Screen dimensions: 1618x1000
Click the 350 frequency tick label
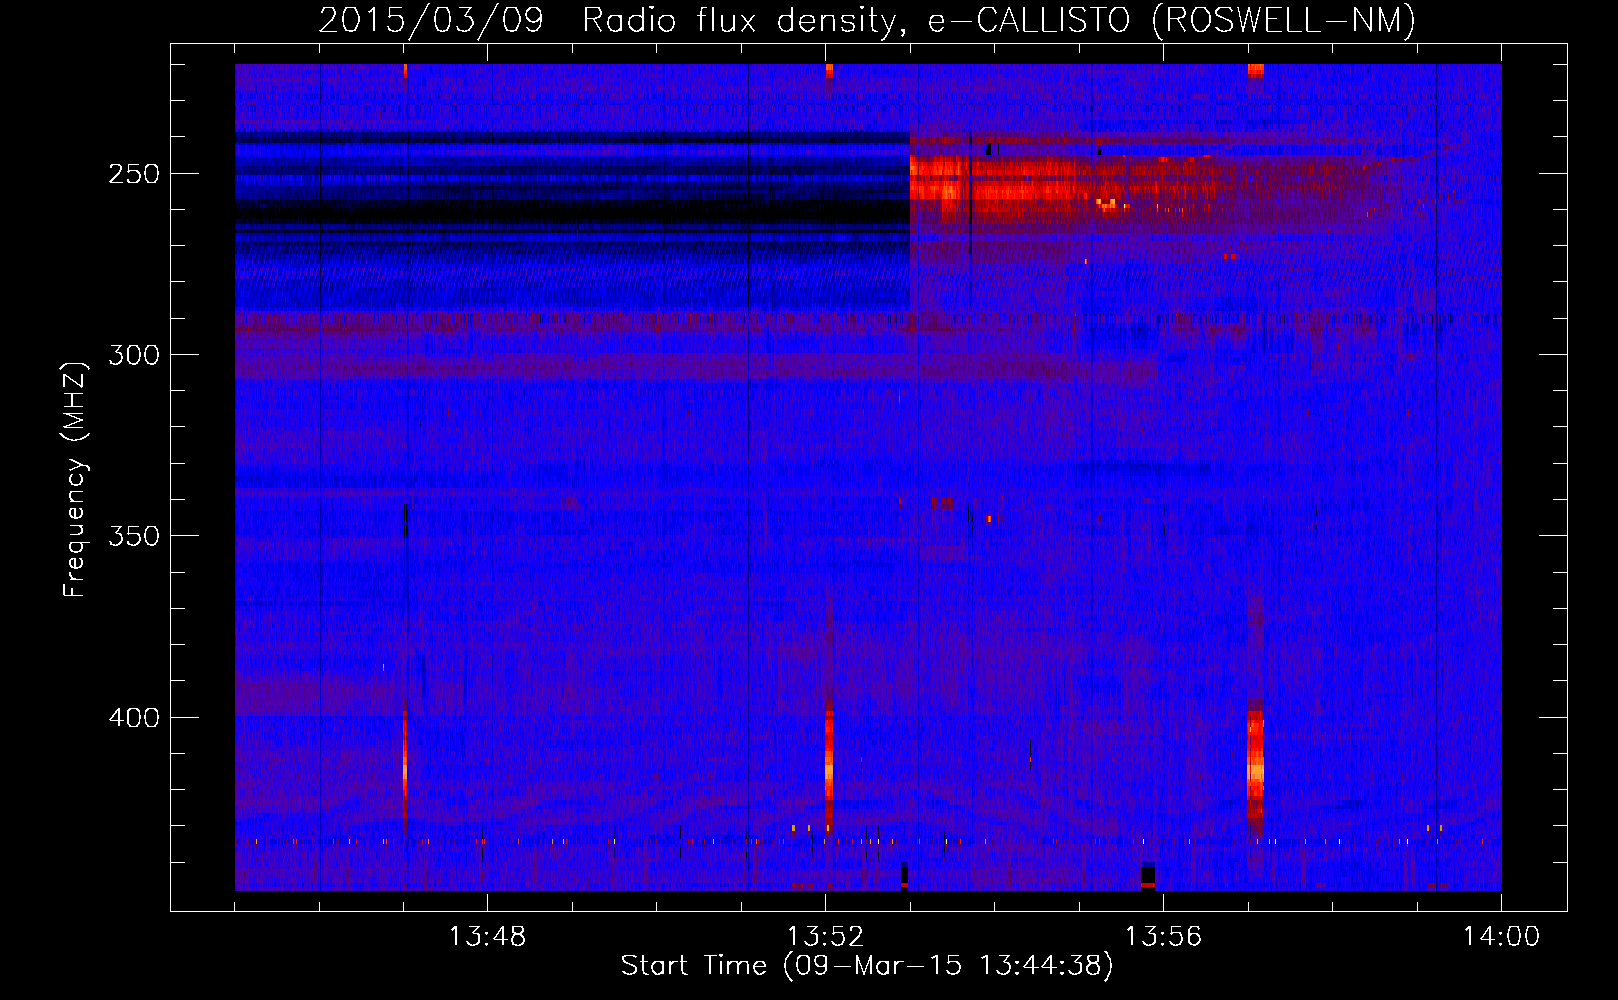134,536
